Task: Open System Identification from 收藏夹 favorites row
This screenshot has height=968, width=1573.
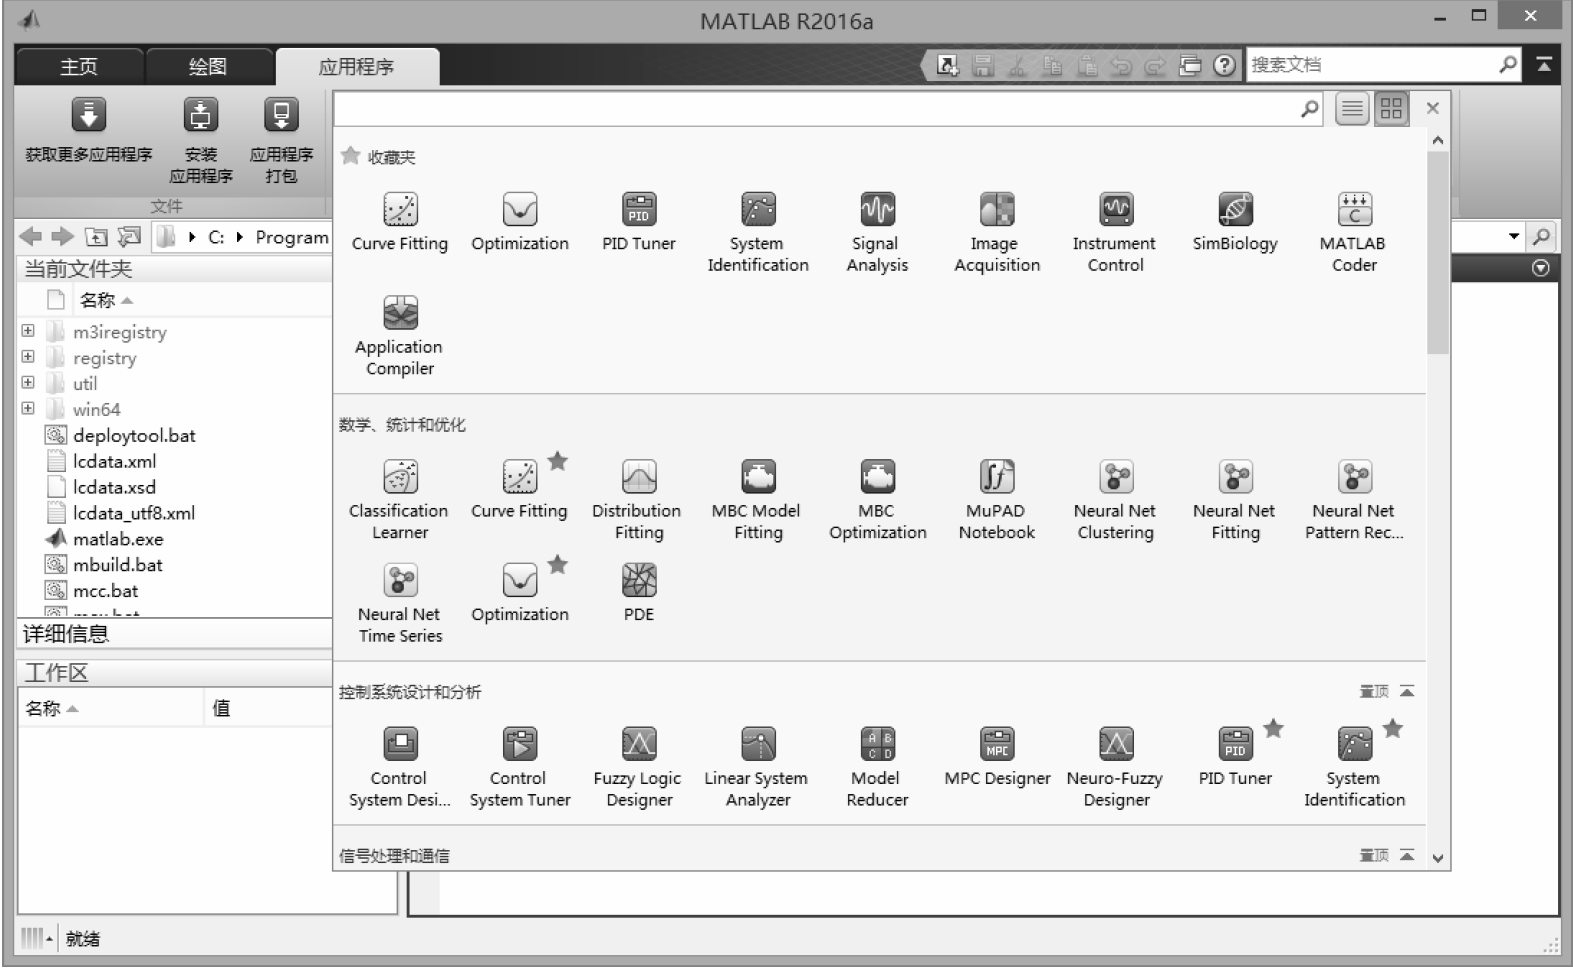Action: tap(758, 232)
